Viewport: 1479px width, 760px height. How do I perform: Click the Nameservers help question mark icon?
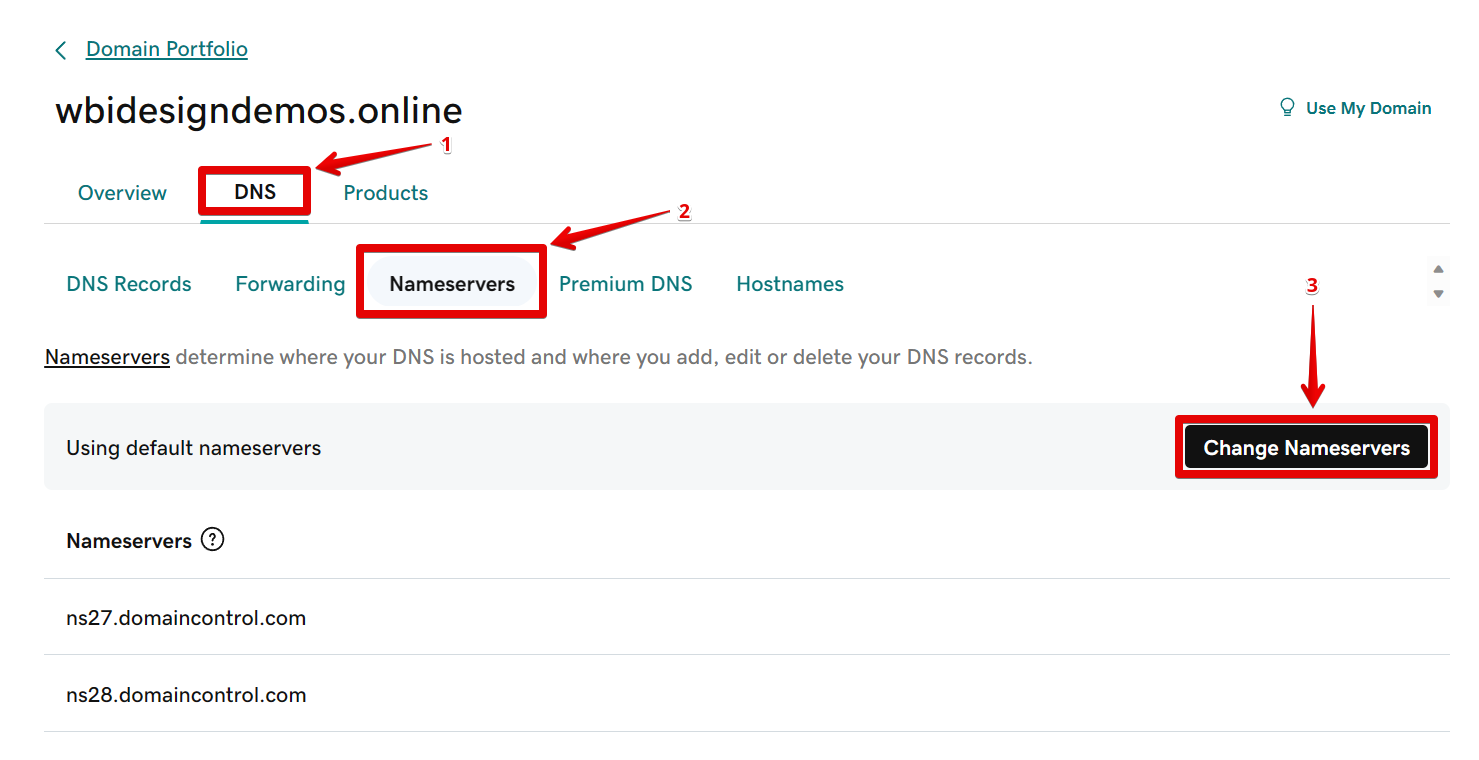(212, 540)
